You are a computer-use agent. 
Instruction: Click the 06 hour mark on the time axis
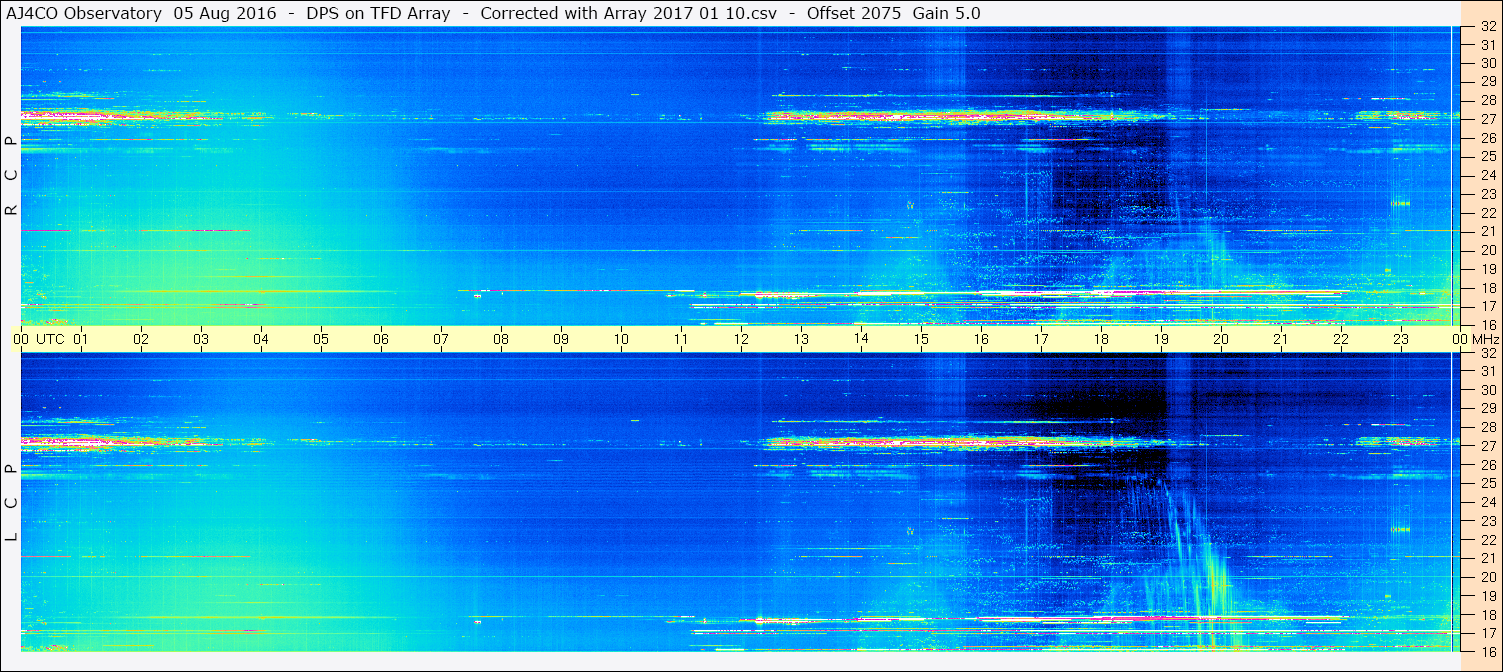[381, 339]
